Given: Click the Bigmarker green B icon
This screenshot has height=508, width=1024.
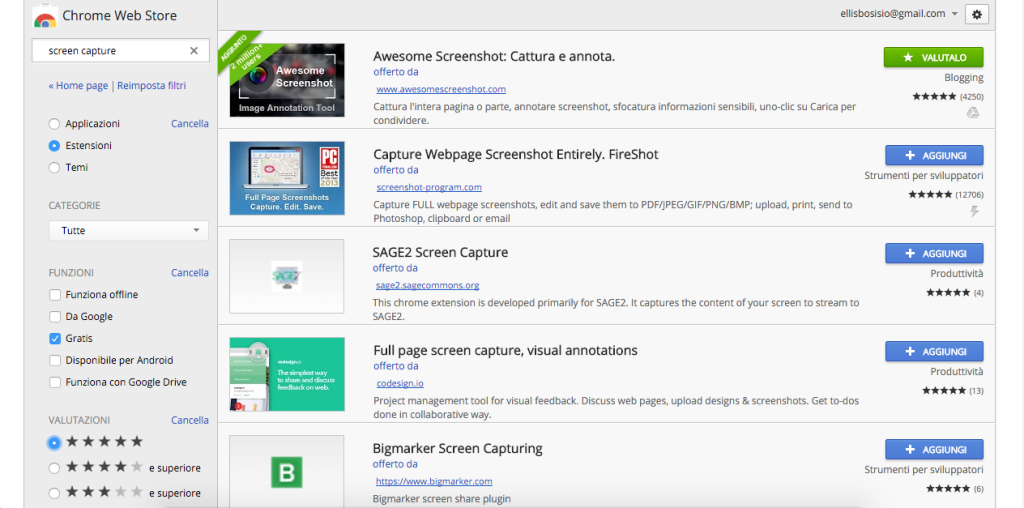Looking at the screenshot, I should (287, 471).
